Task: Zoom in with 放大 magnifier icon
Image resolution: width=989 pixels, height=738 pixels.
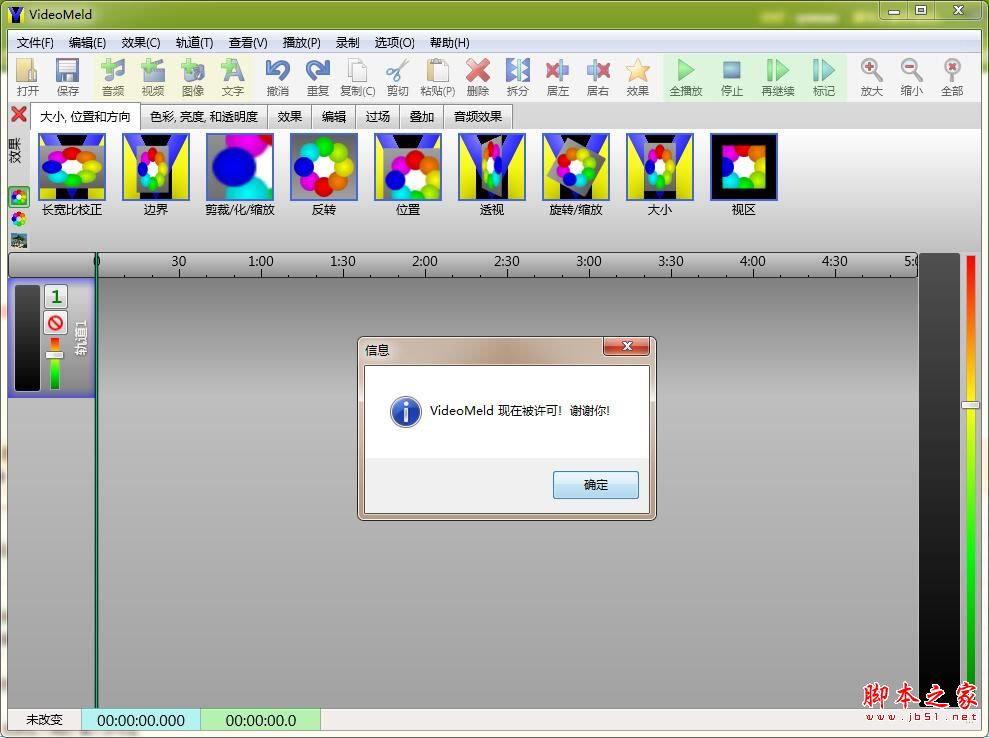Action: tap(871, 77)
